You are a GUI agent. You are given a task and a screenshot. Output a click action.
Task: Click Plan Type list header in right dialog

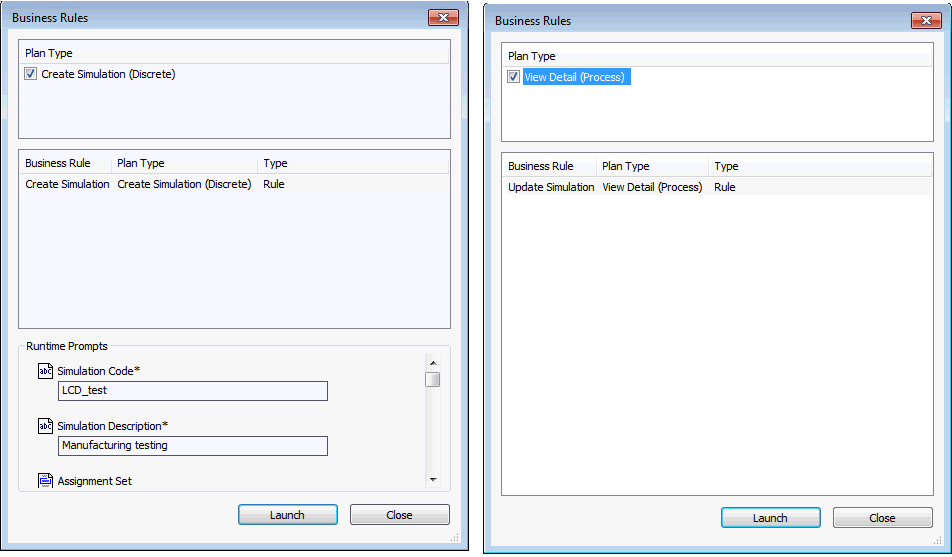(717, 56)
